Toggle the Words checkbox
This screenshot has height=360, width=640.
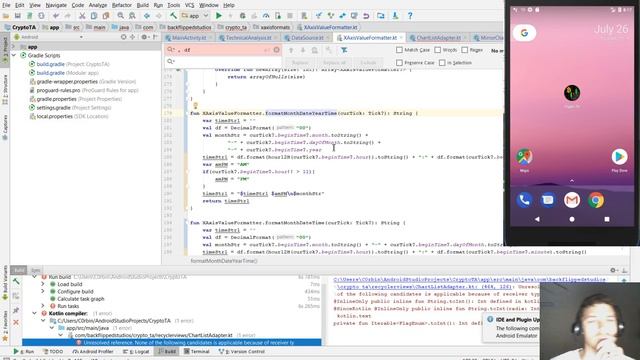(438, 50)
